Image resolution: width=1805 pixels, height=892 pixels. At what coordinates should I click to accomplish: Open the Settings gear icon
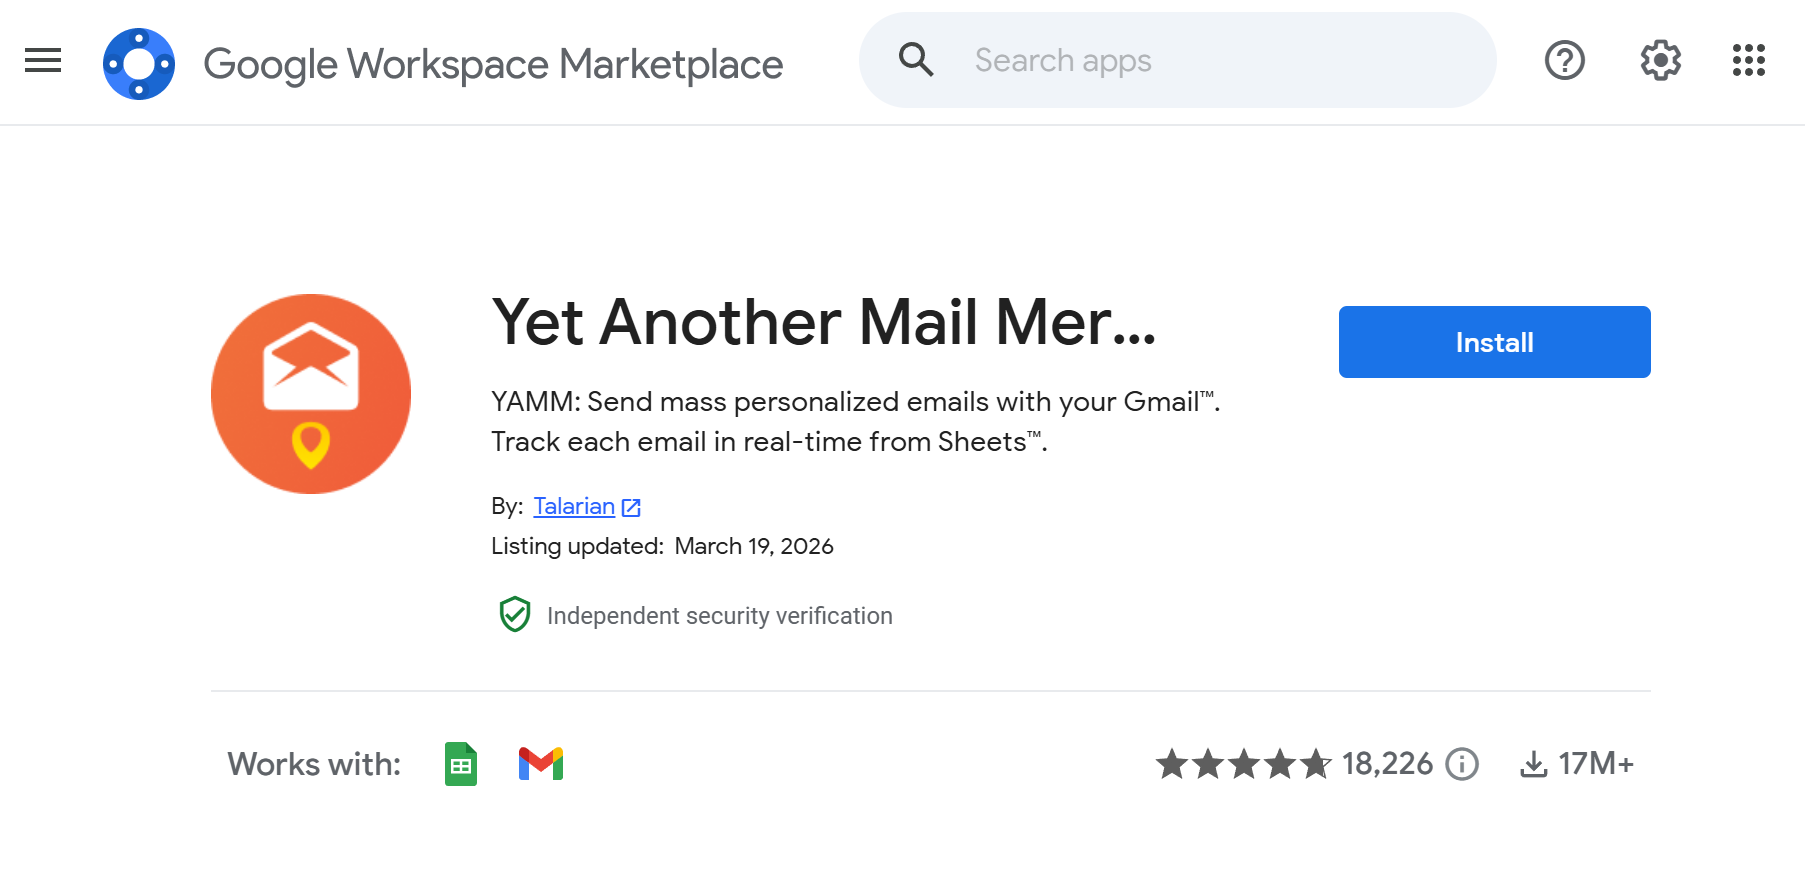coord(1661,60)
